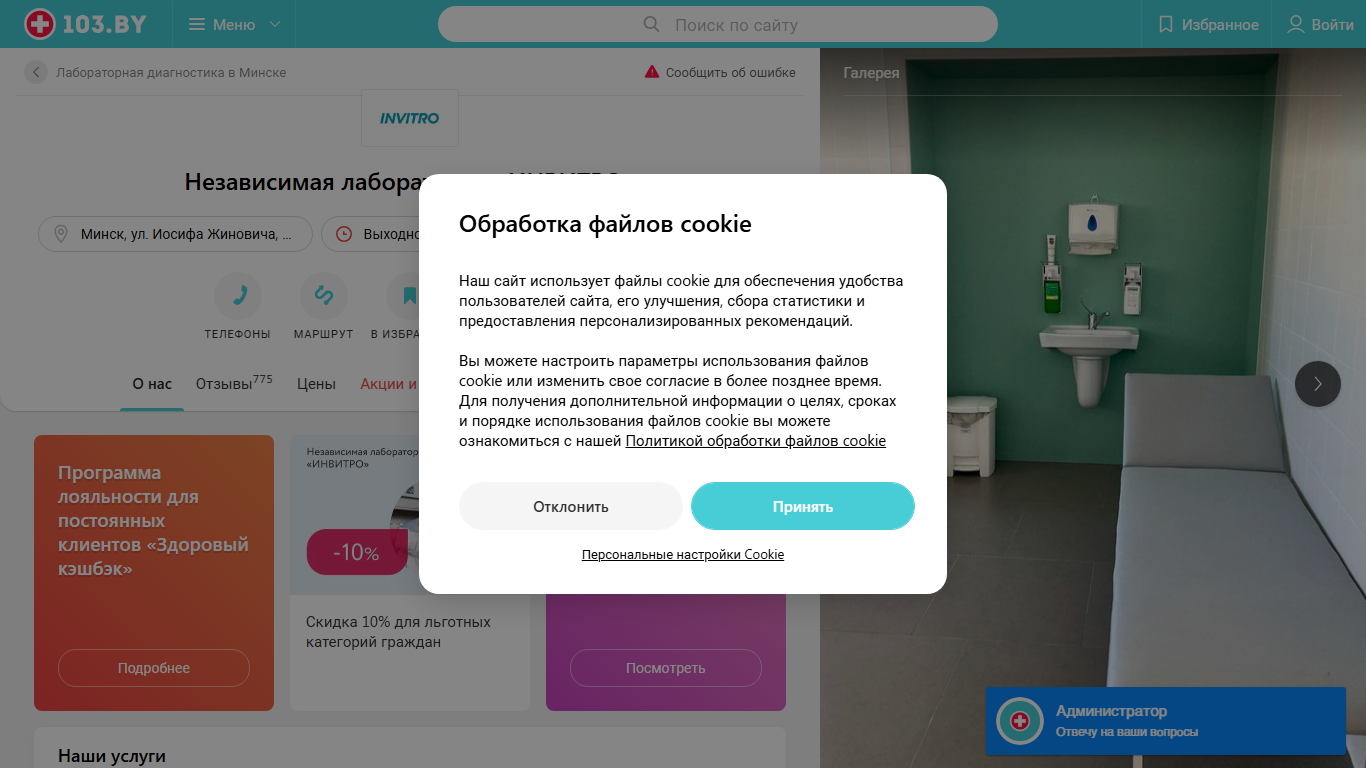1366x768 pixels.
Task: Open the Администратор chat widget
Action: tap(1165, 721)
